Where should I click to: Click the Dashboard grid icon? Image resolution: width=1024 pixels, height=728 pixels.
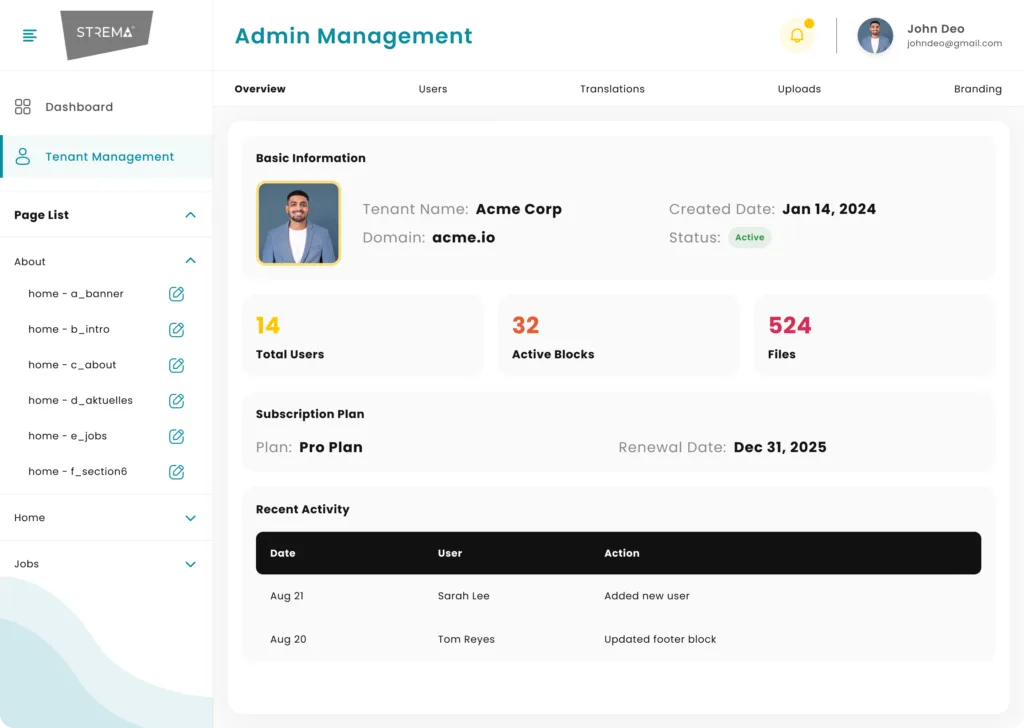23,106
